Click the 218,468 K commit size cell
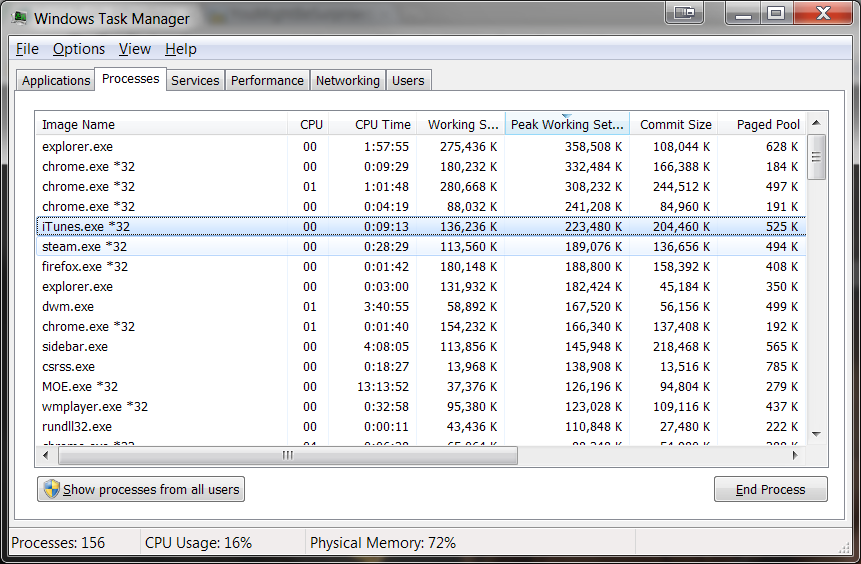 [x=681, y=347]
